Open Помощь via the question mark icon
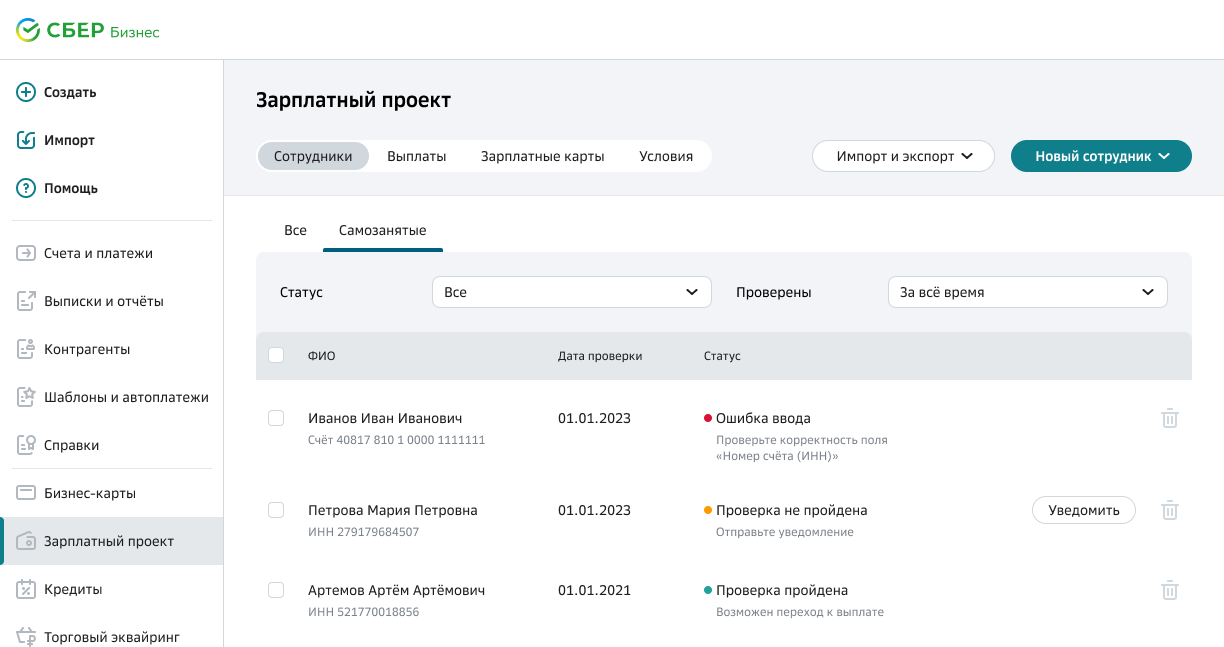 coord(26,188)
